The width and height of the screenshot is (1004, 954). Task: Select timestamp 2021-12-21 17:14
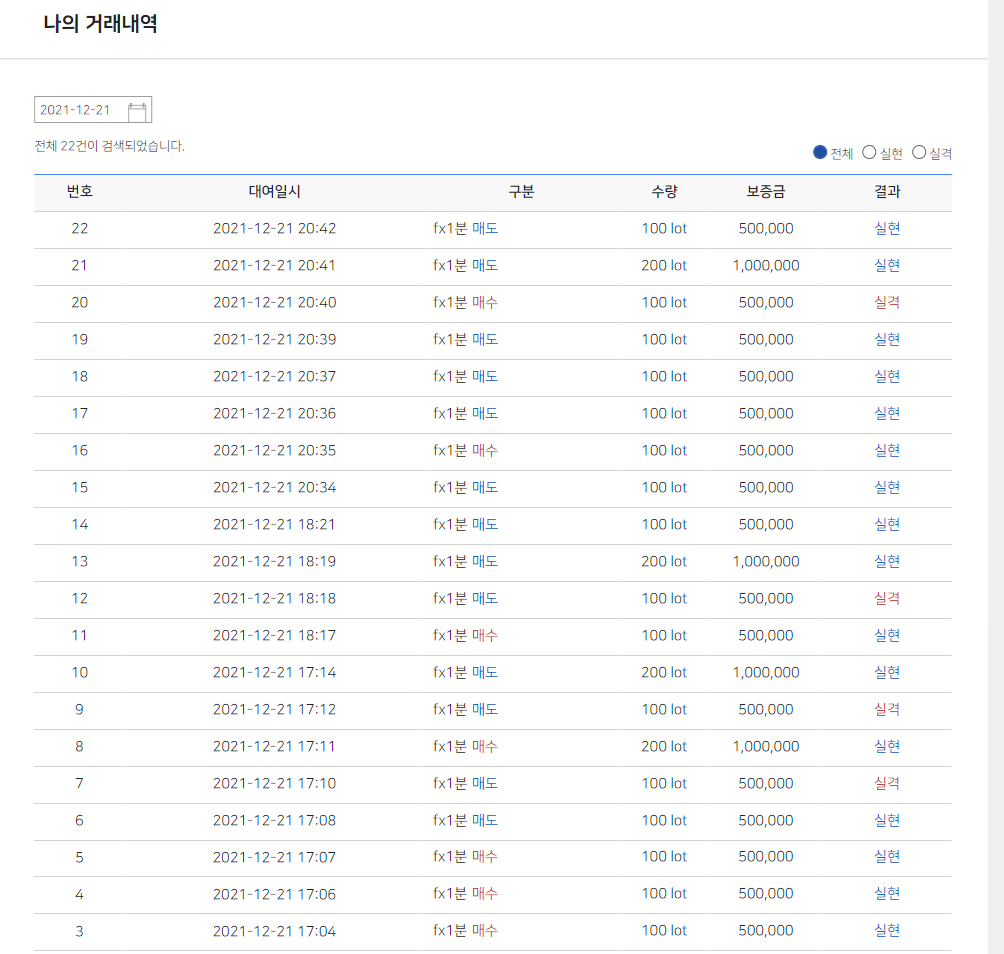pos(274,672)
